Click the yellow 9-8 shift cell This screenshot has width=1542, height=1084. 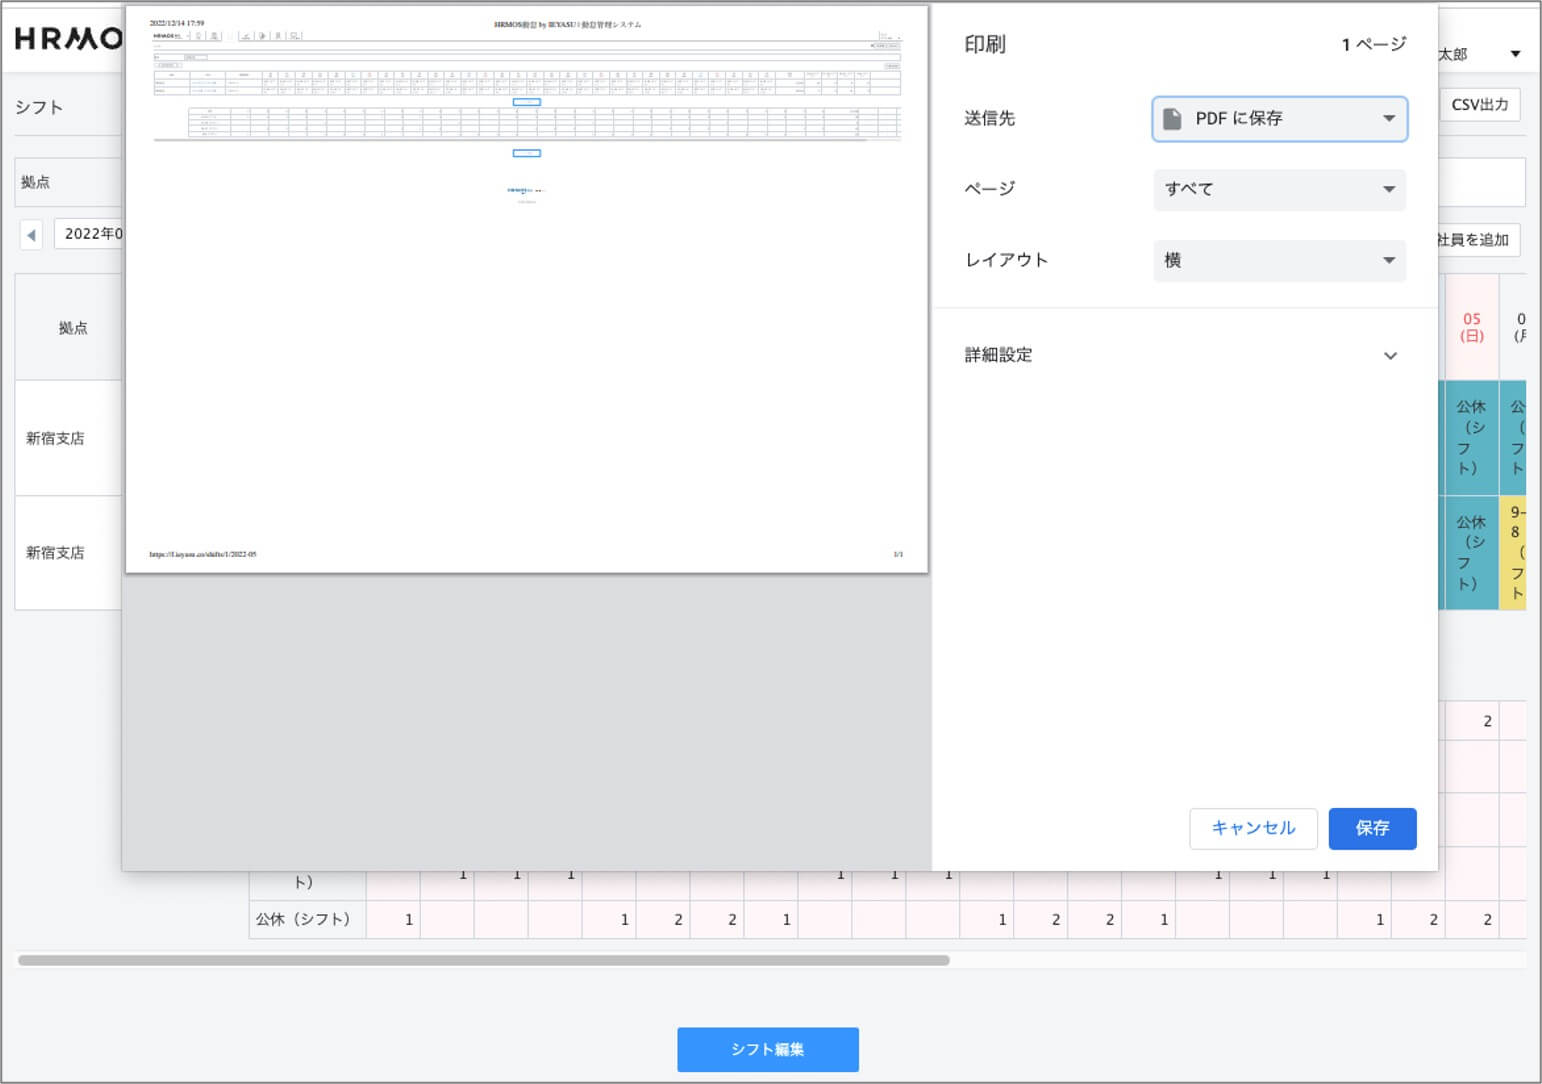(x=1514, y=552)
